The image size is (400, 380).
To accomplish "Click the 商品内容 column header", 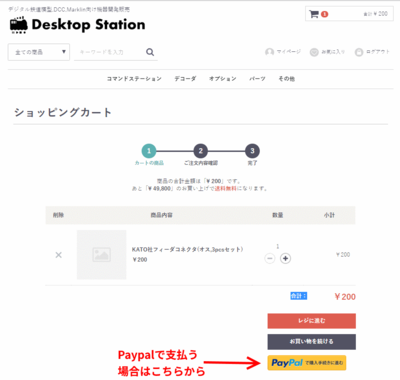I will [x=162, y=215].
